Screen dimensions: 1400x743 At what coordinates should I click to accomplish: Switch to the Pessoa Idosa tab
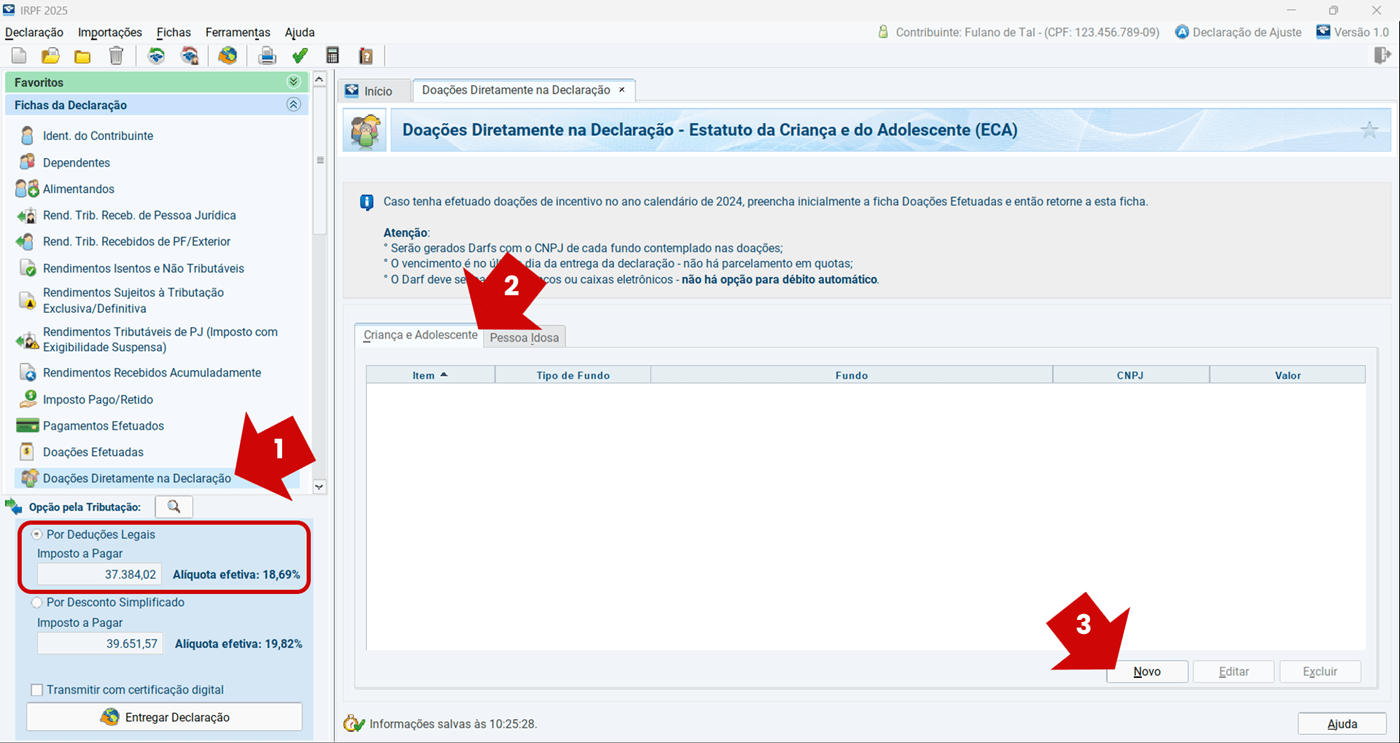[524, 338]
